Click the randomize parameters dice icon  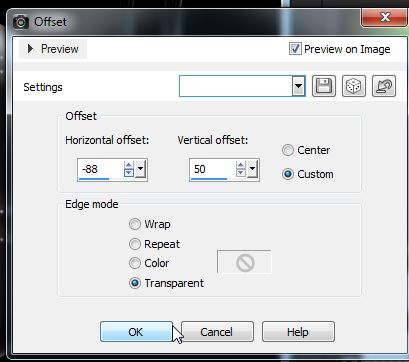(x=354, y=86)
